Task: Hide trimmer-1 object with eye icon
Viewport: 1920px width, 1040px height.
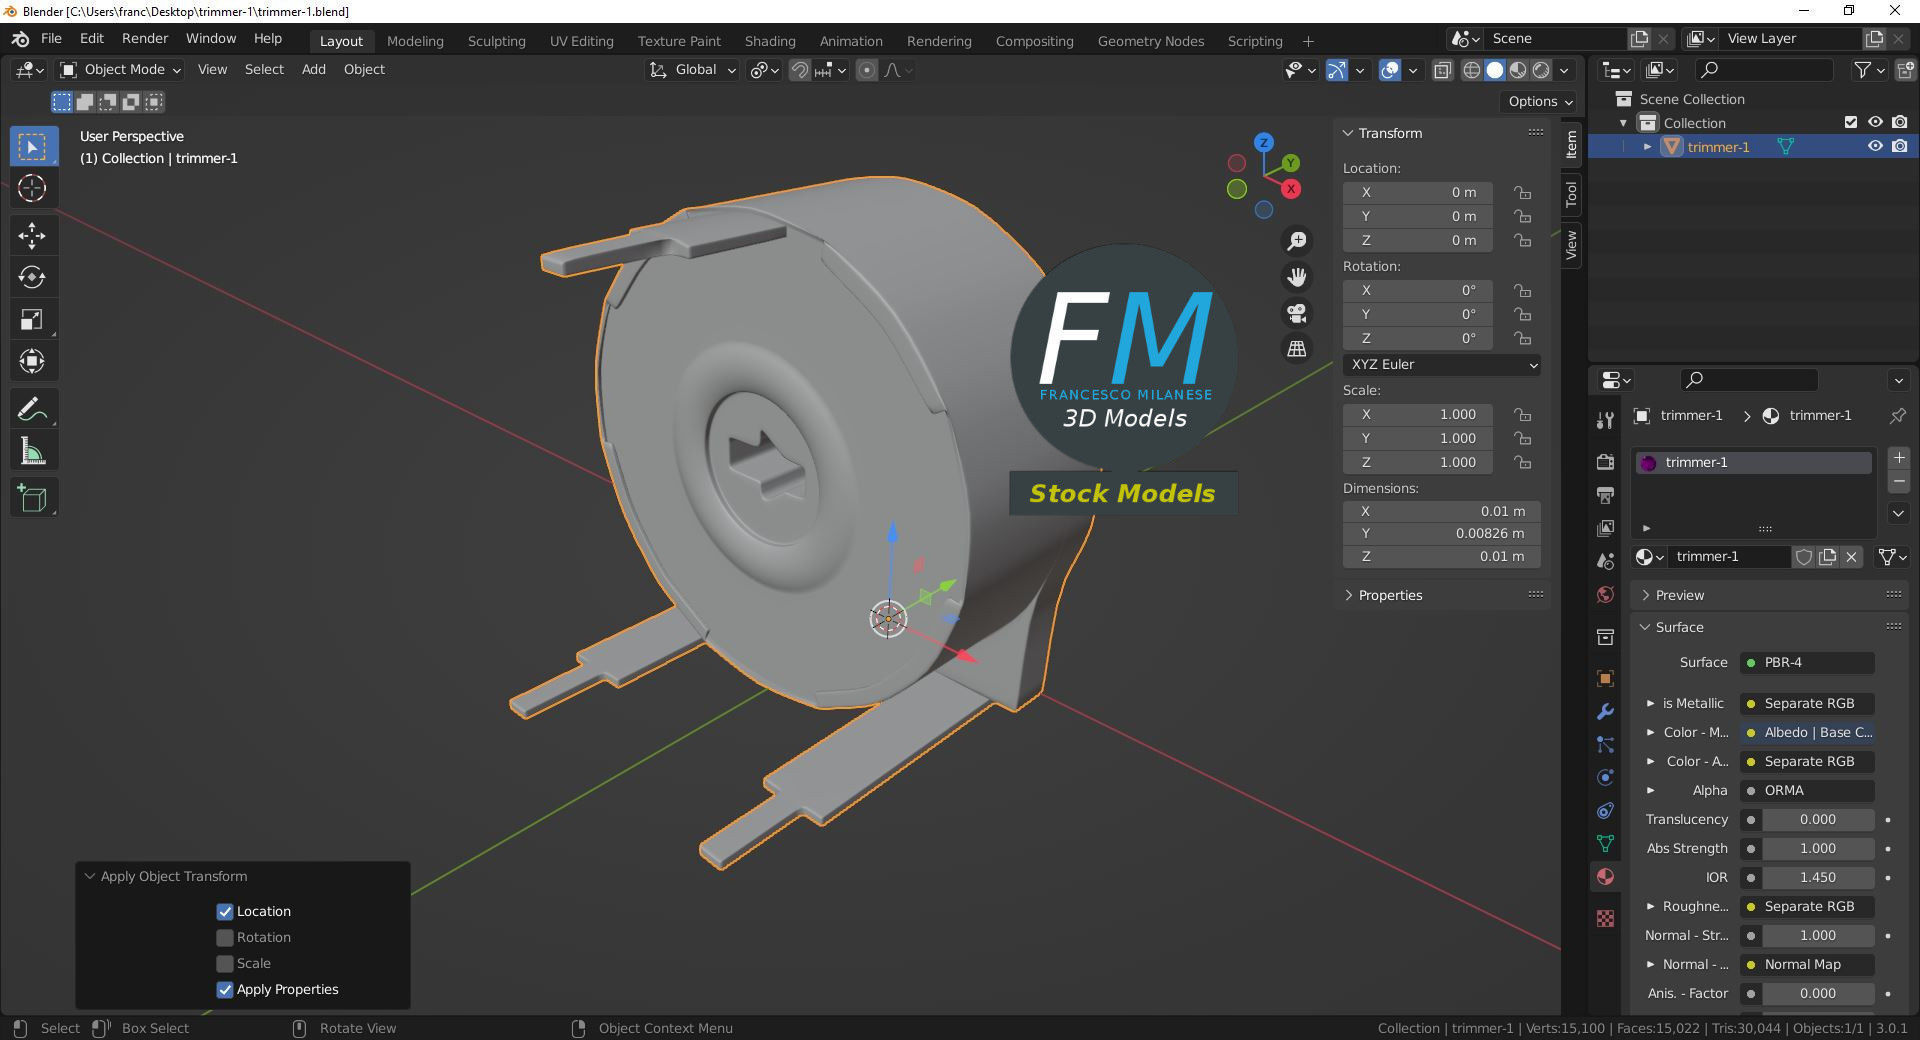Action: tap(1875, 146)
